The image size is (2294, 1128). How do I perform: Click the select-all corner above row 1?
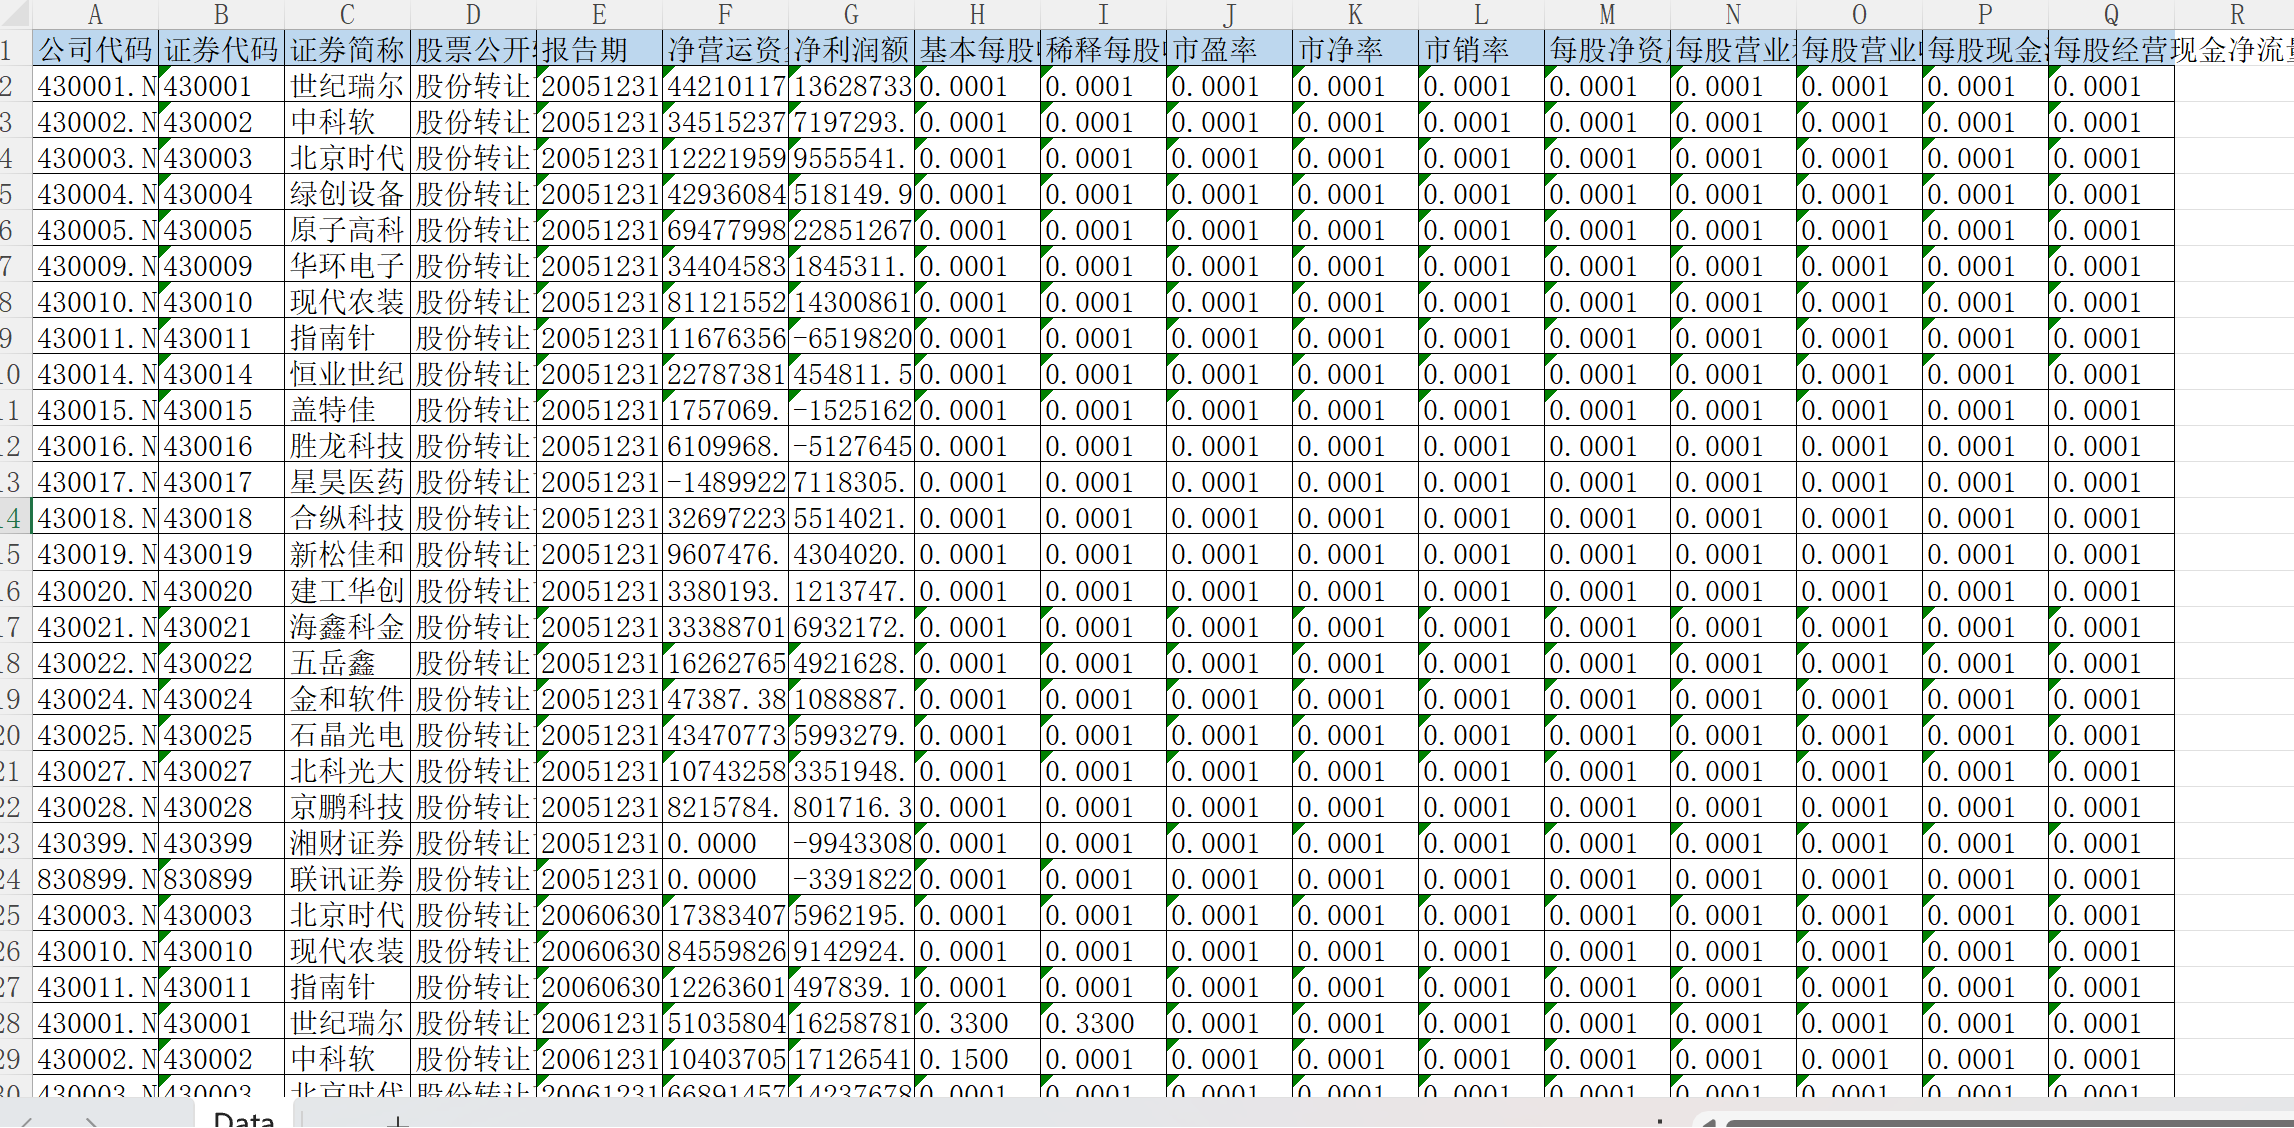(x=14, y=14)
